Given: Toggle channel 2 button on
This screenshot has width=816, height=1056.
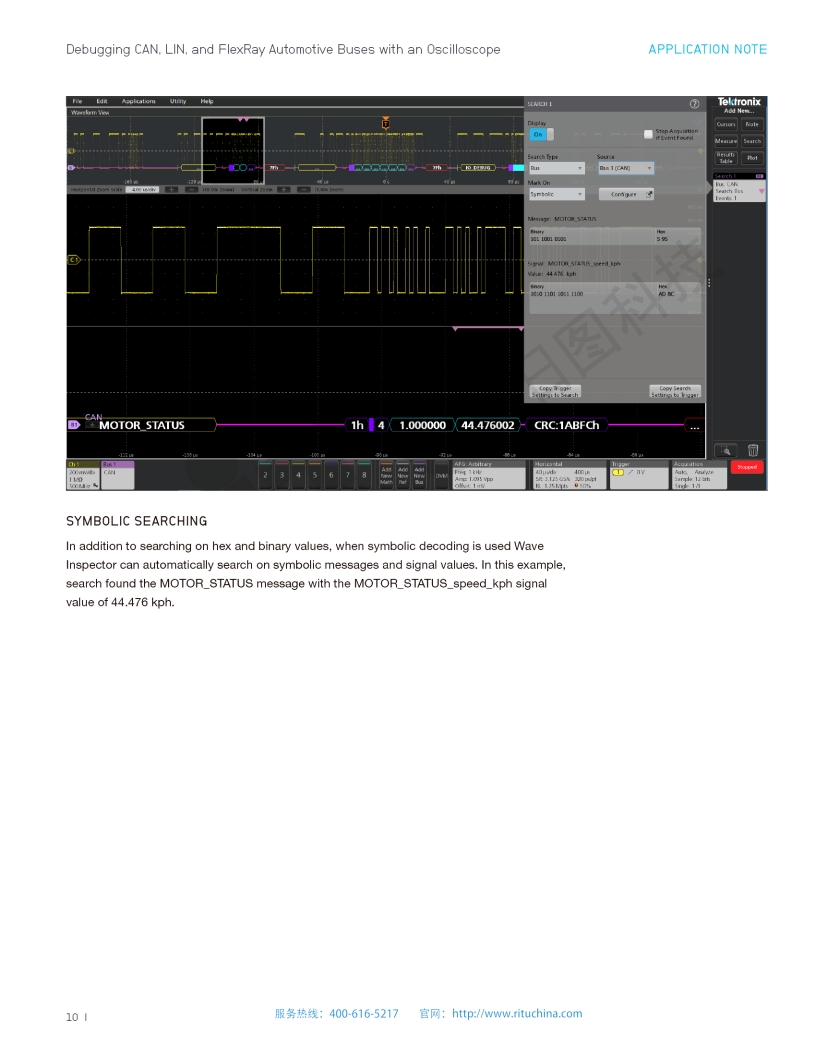Looking at the screenshot, I should click(x=266, y=475).
